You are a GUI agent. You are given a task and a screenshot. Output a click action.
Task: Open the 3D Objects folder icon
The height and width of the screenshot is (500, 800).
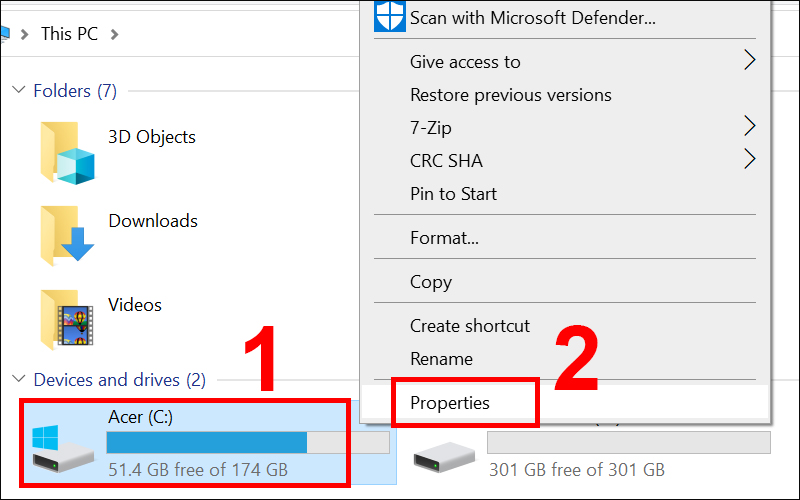click(x=68, y=152)
